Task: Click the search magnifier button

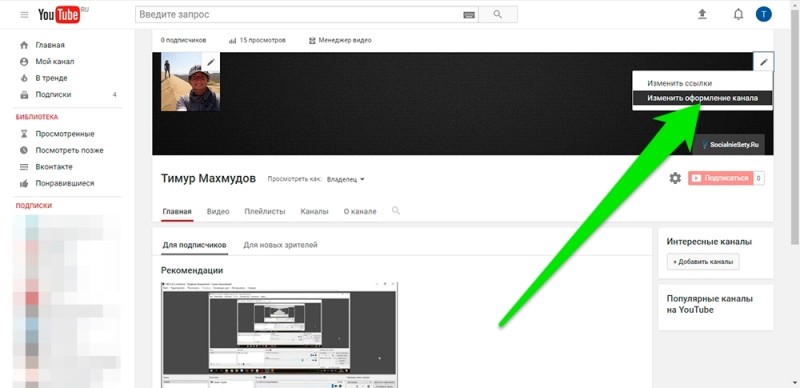Action: point(498,15)
